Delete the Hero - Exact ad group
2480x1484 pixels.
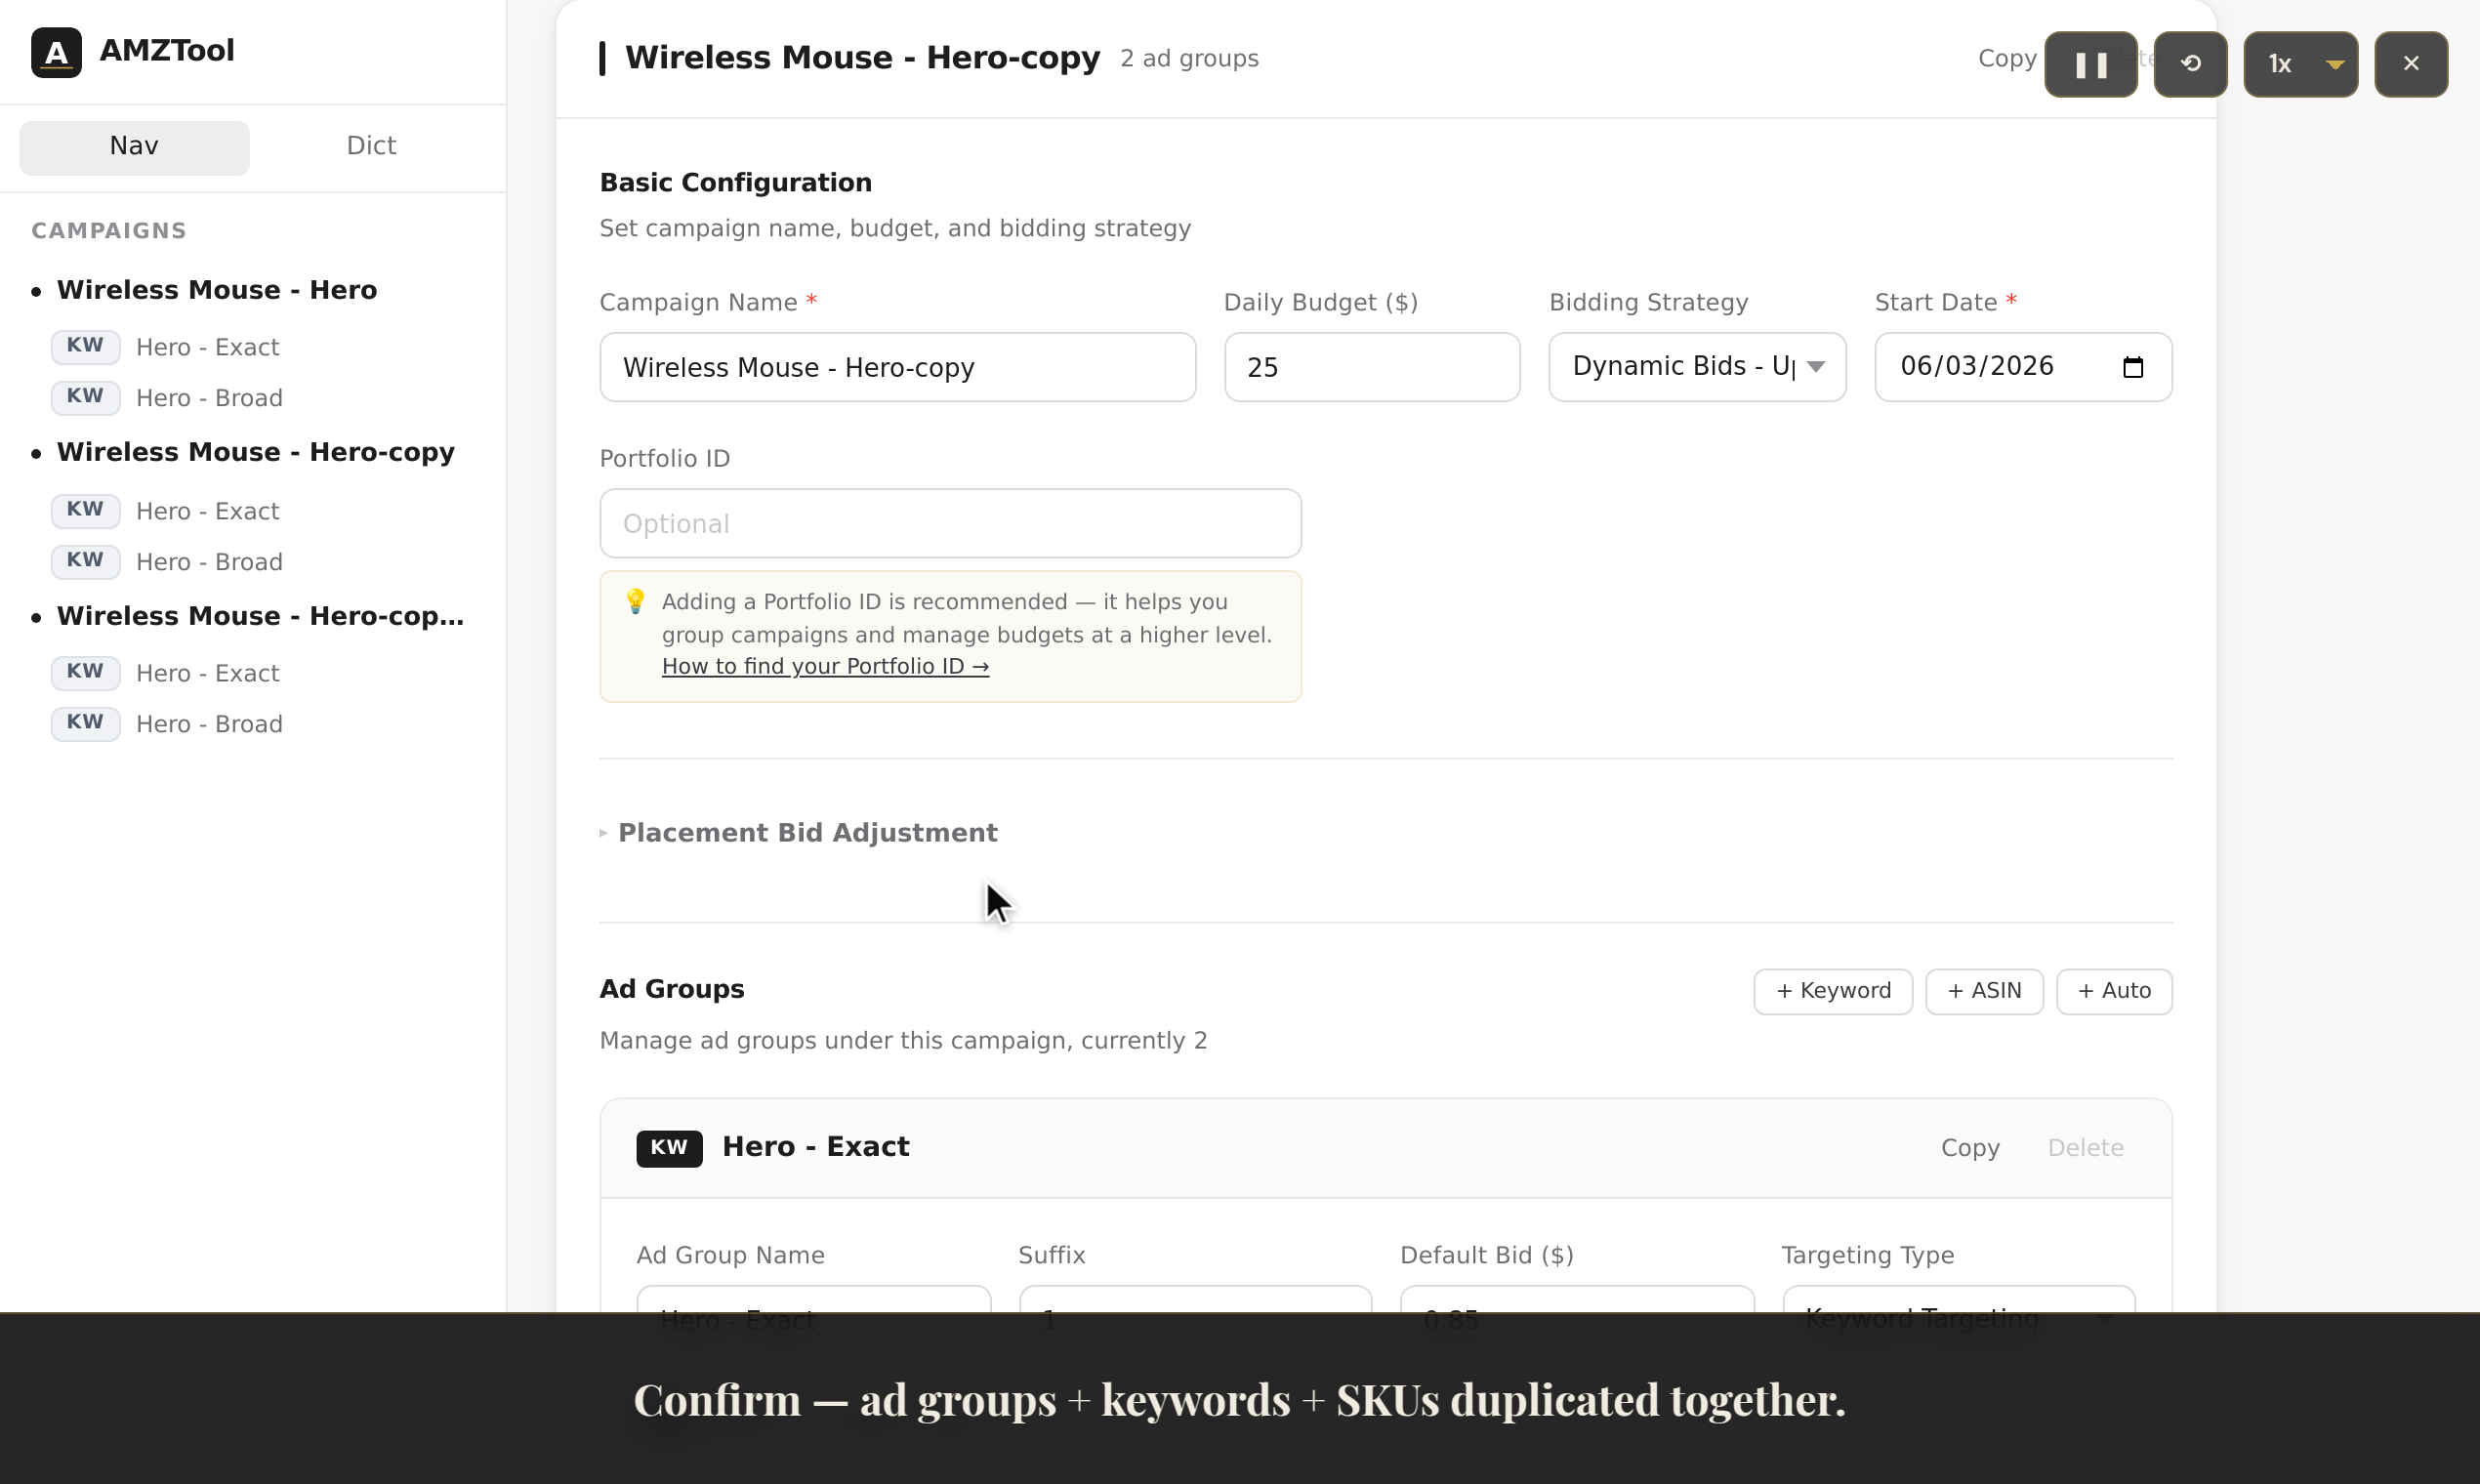(2085, 1148)
